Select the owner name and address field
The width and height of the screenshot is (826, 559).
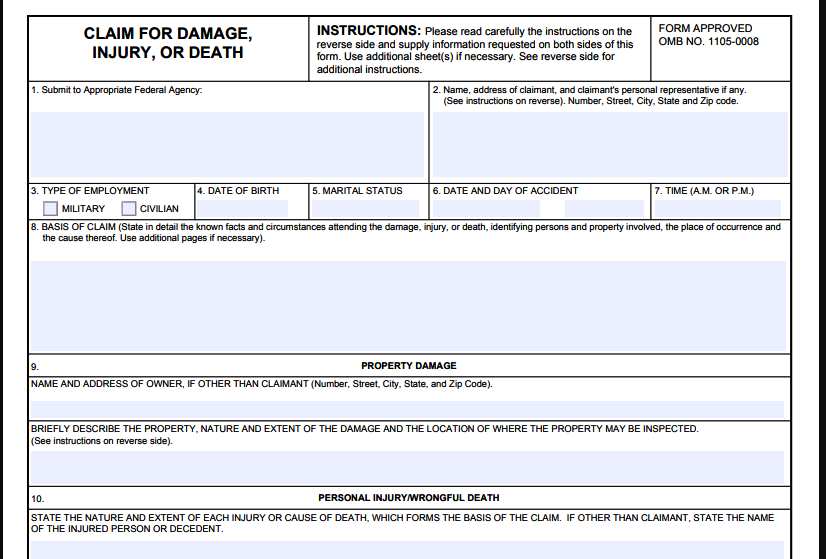[408, 410]
